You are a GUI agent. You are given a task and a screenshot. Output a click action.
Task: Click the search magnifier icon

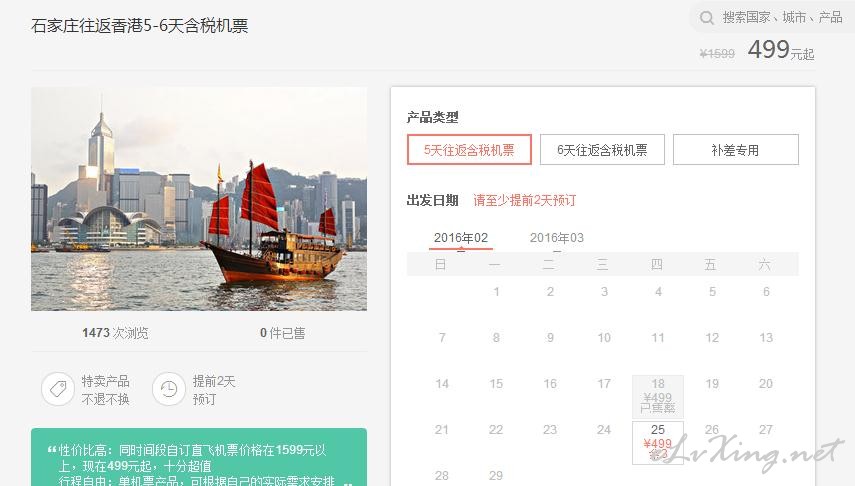[707, 18]
